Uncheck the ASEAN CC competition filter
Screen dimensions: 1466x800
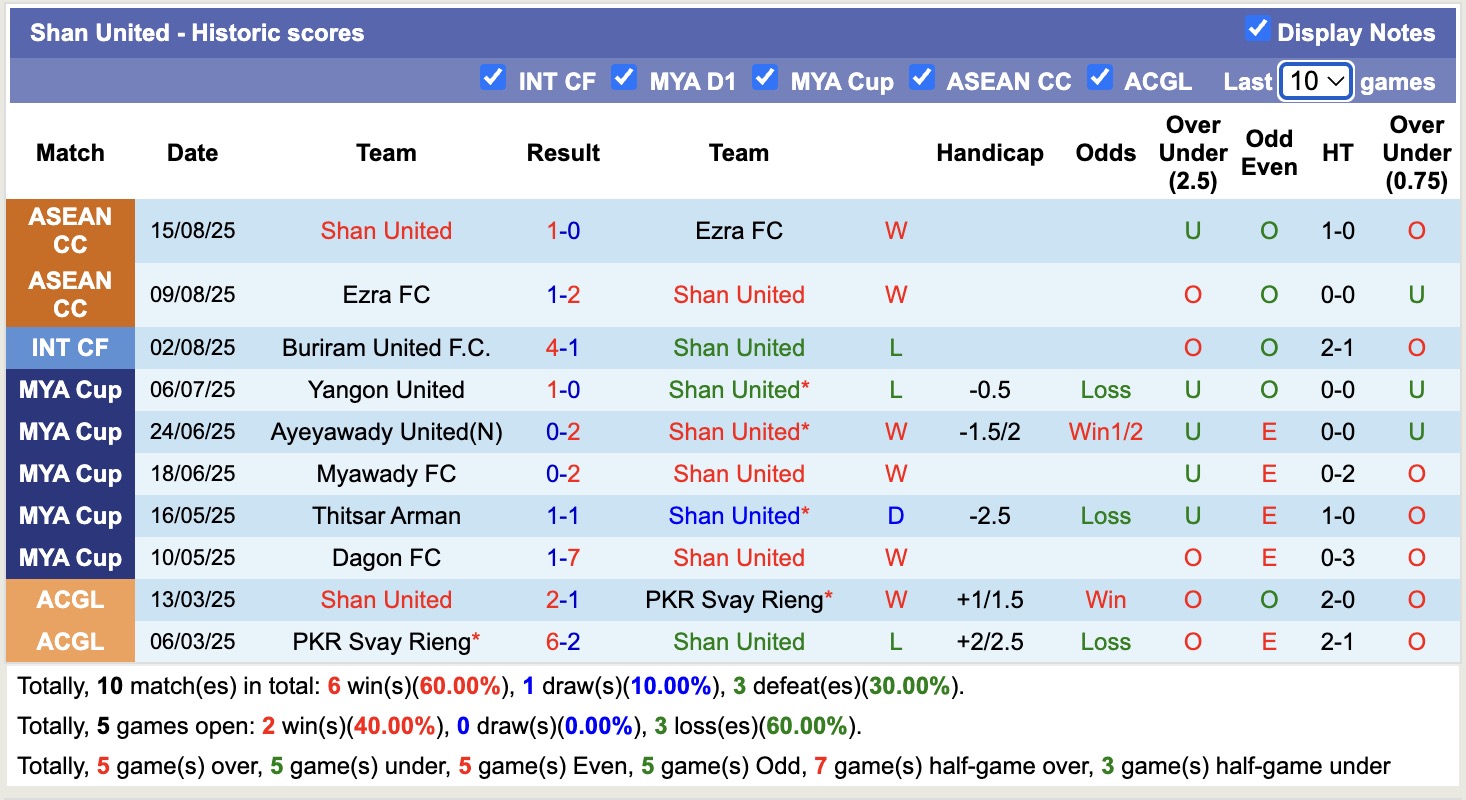pos(921,77)
